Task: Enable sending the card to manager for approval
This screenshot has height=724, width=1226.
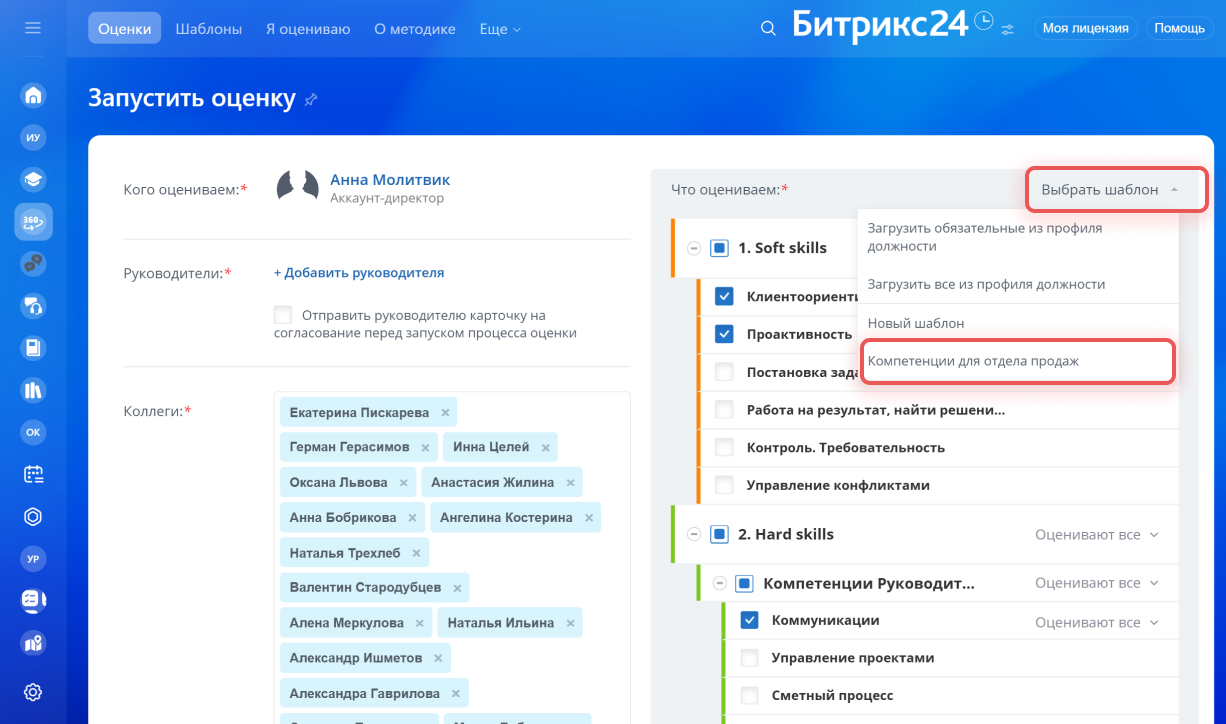Action: tap(283, 314)
